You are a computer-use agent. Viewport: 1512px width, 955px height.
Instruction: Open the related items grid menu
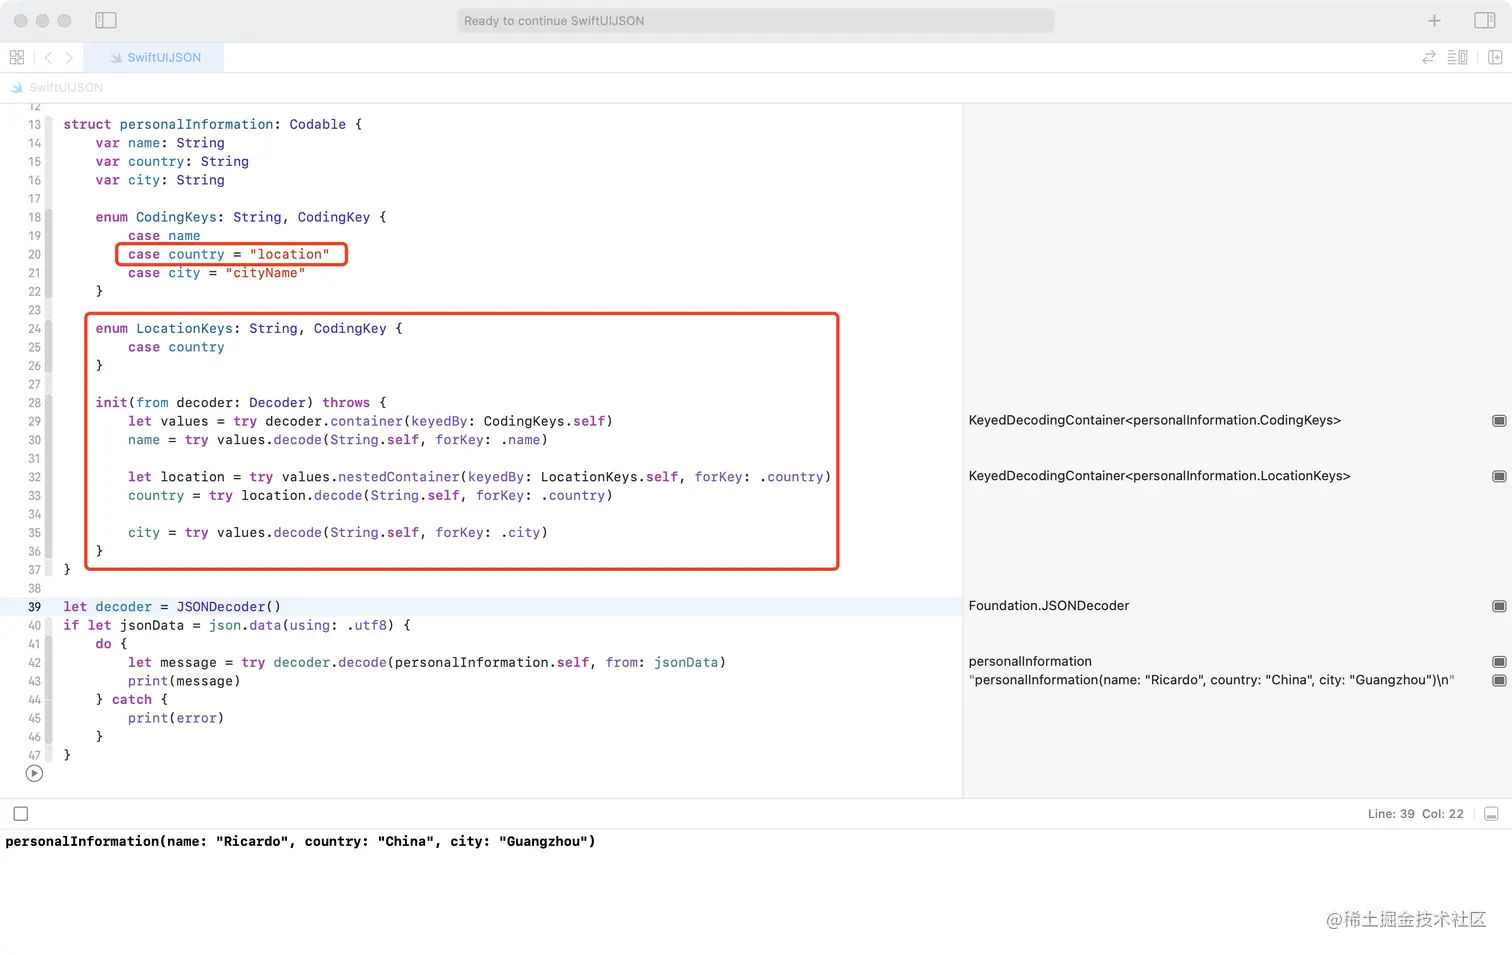[x=17, y=57]
